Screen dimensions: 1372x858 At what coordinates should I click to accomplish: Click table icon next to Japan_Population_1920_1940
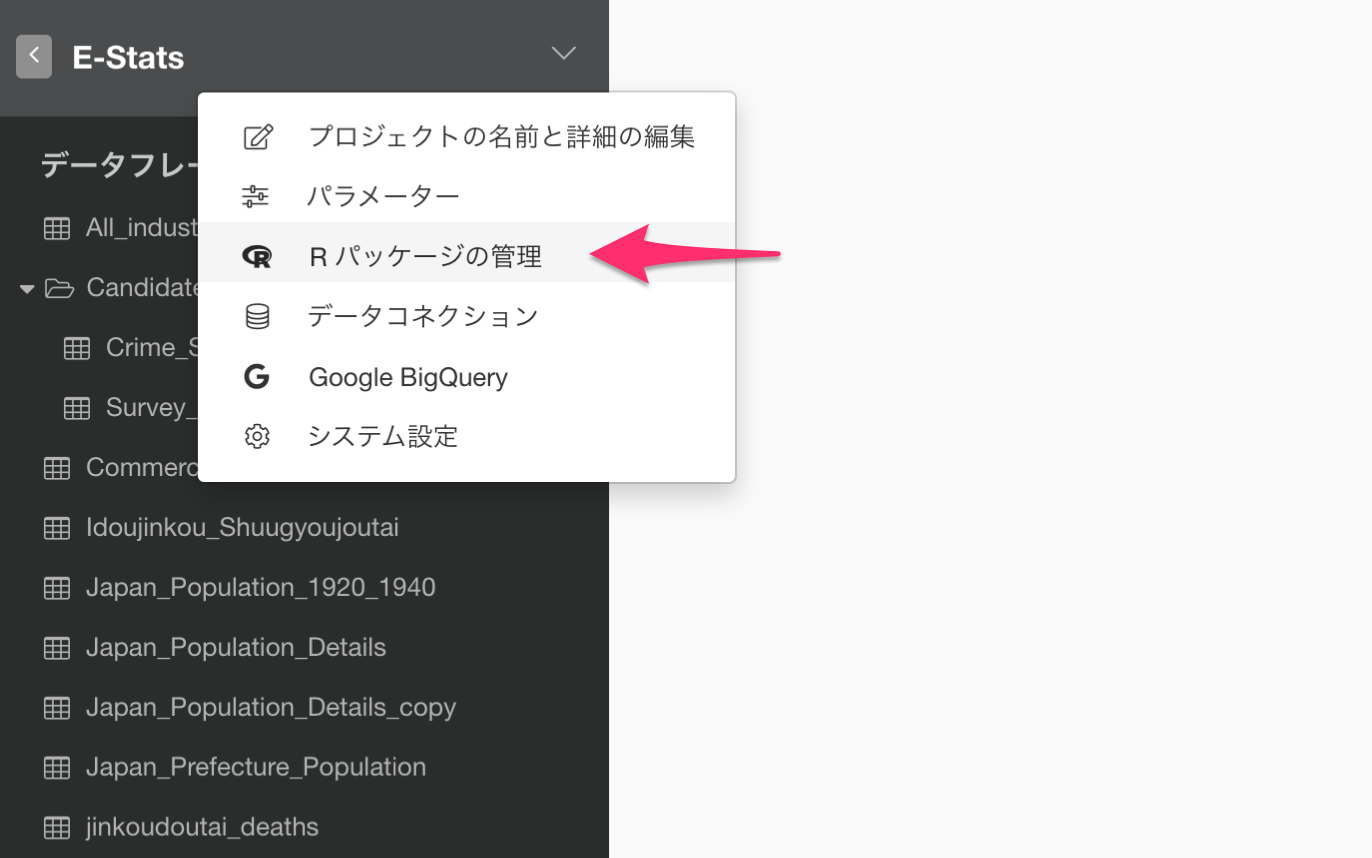pos(57,588)
